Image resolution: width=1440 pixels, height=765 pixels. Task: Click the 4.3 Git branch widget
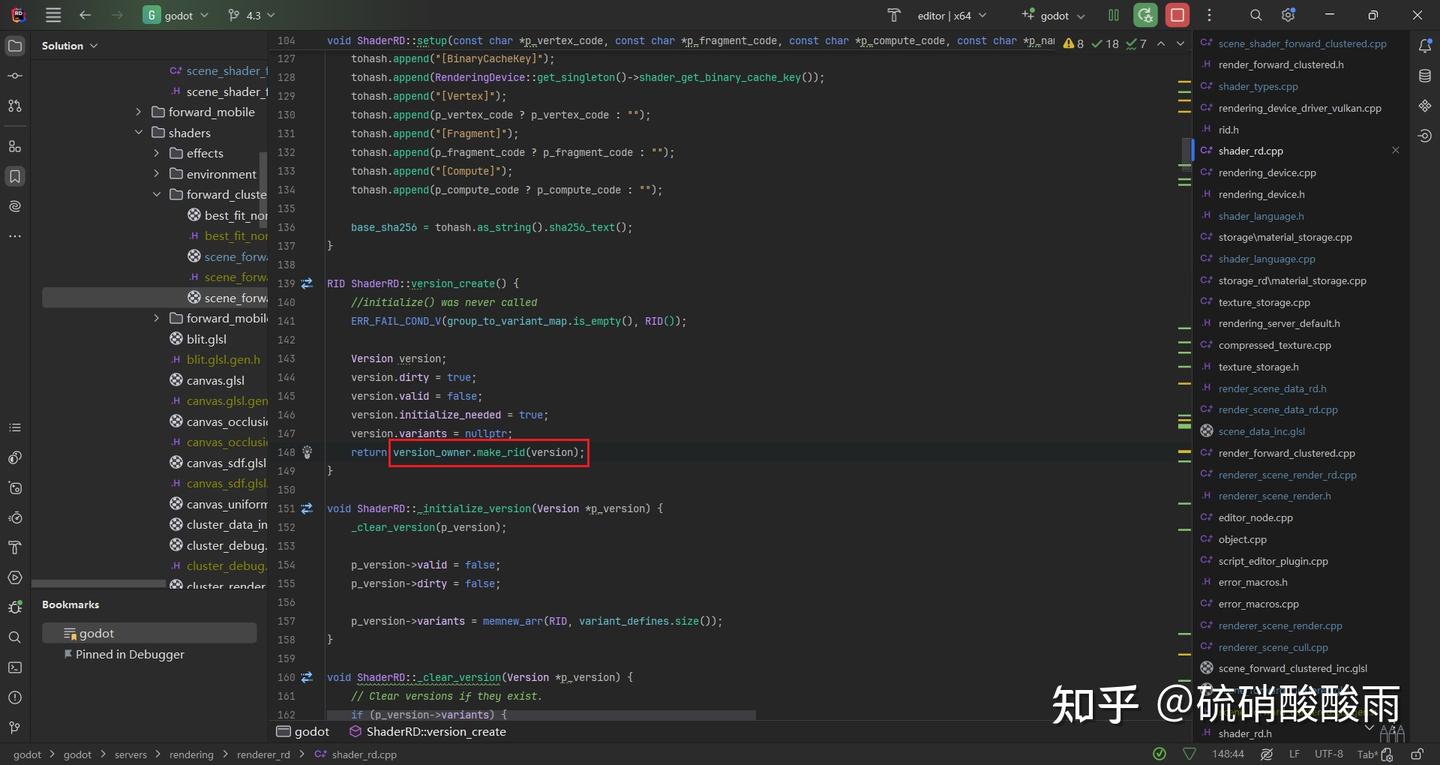point(248,15)
